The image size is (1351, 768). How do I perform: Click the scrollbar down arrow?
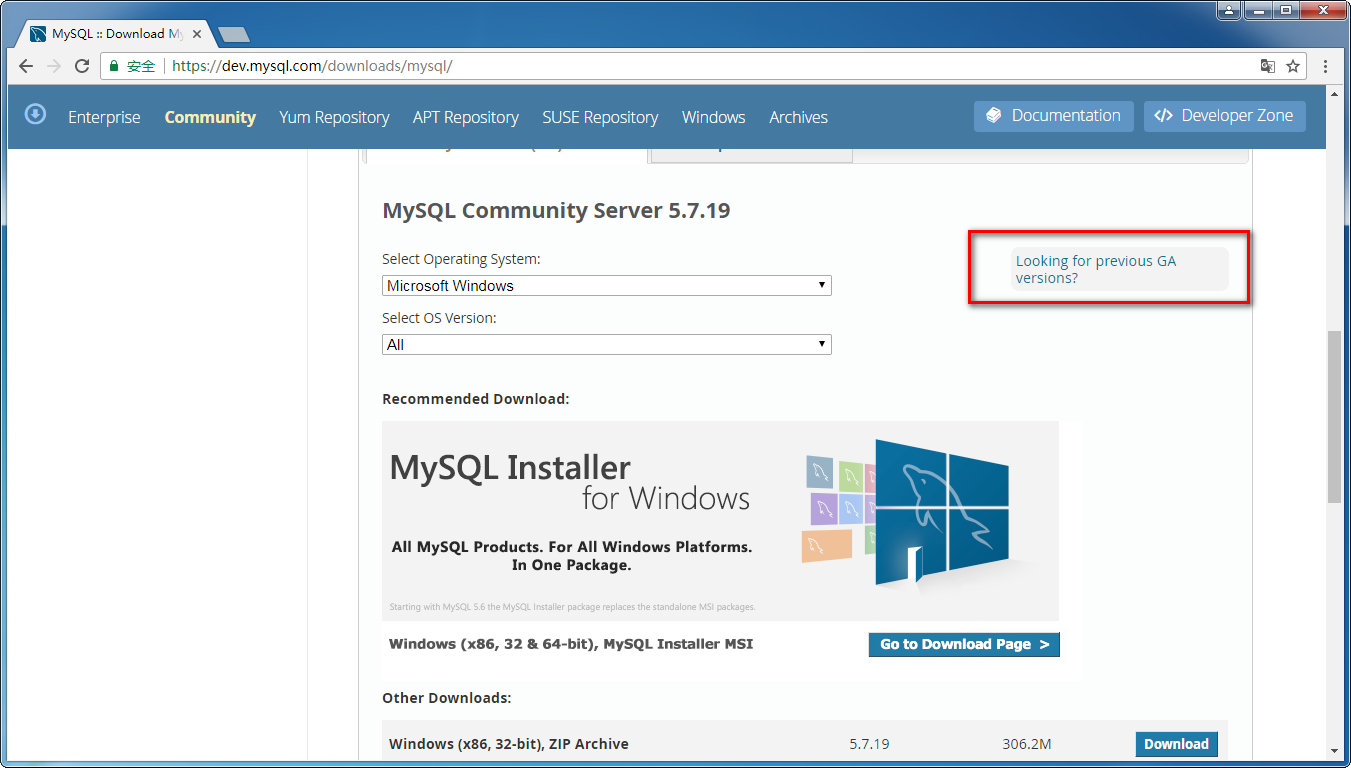pyautogui.click(x=1334, y=750)
